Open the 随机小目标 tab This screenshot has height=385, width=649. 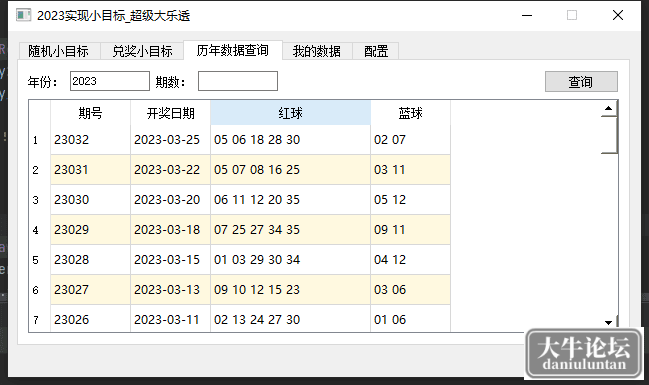[59, 51]
